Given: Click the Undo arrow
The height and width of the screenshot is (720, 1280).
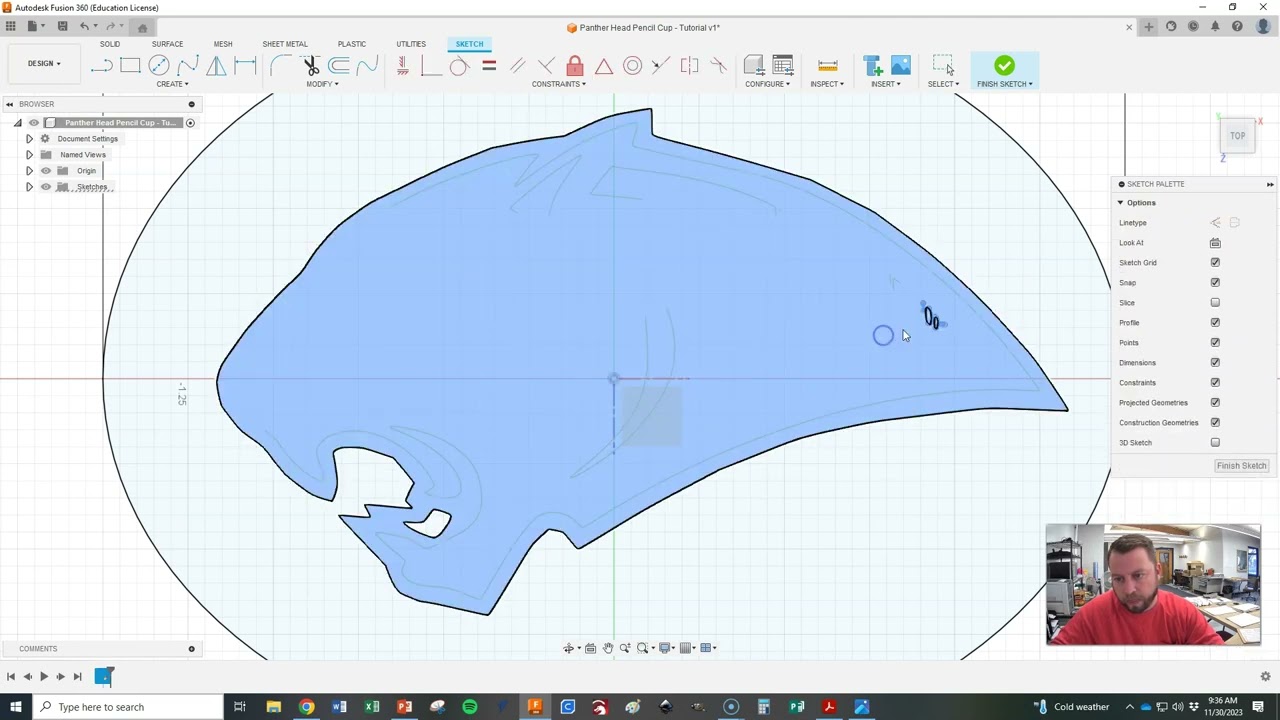Looking at the screenshot, I should (x=86, y=27).
